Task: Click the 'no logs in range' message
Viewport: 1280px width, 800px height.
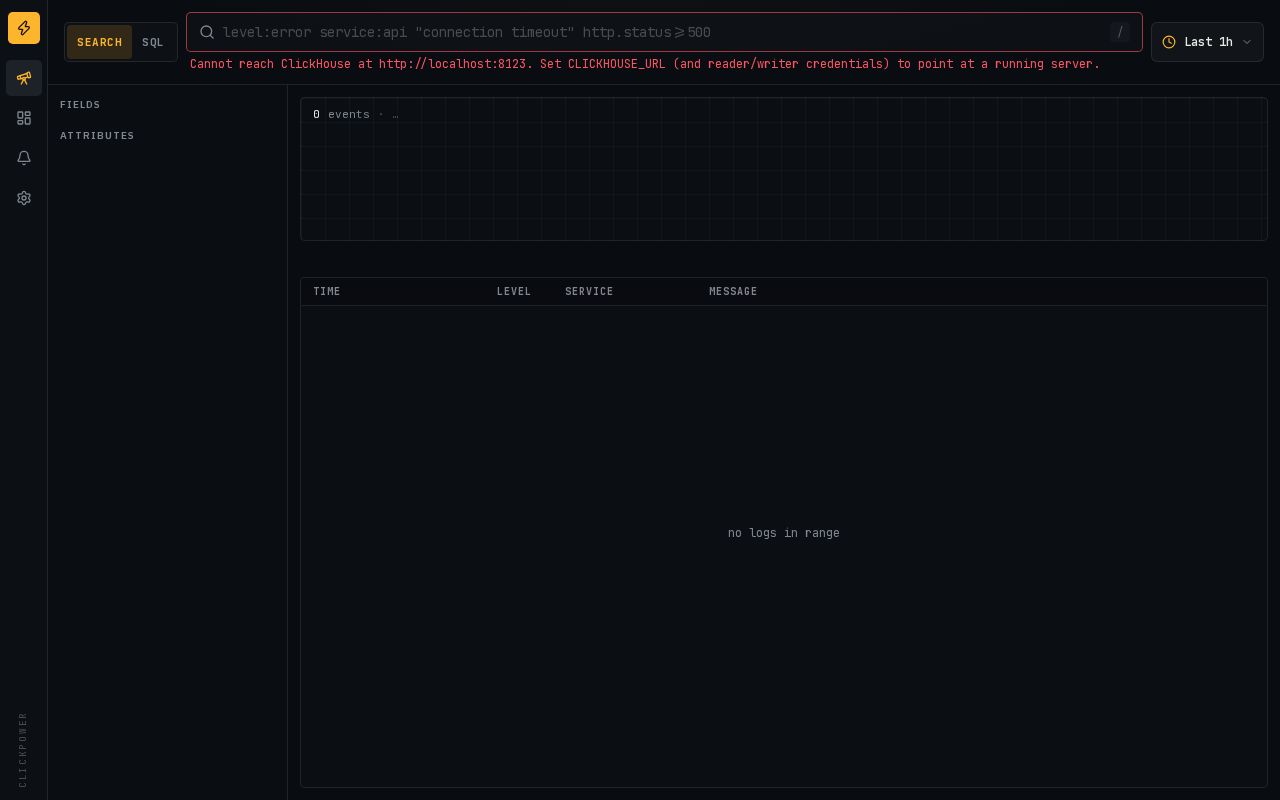Action: 784,533
